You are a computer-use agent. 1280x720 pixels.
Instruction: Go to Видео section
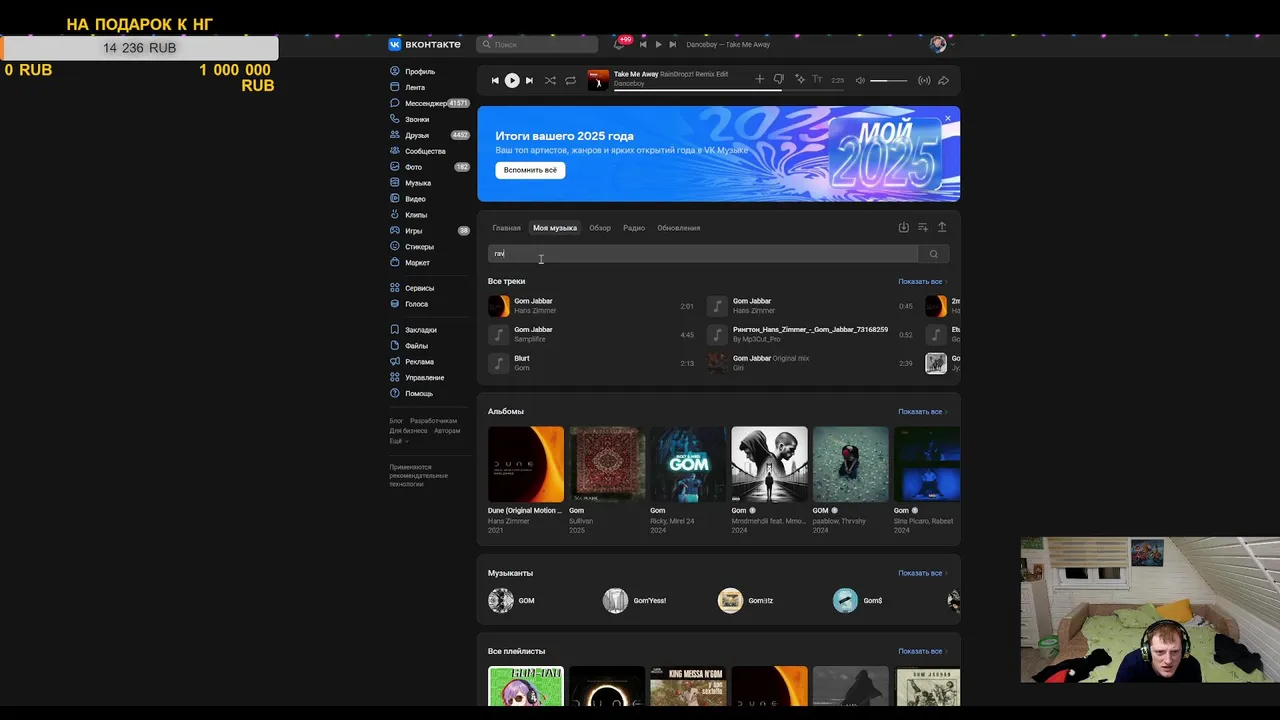point(415,199)
